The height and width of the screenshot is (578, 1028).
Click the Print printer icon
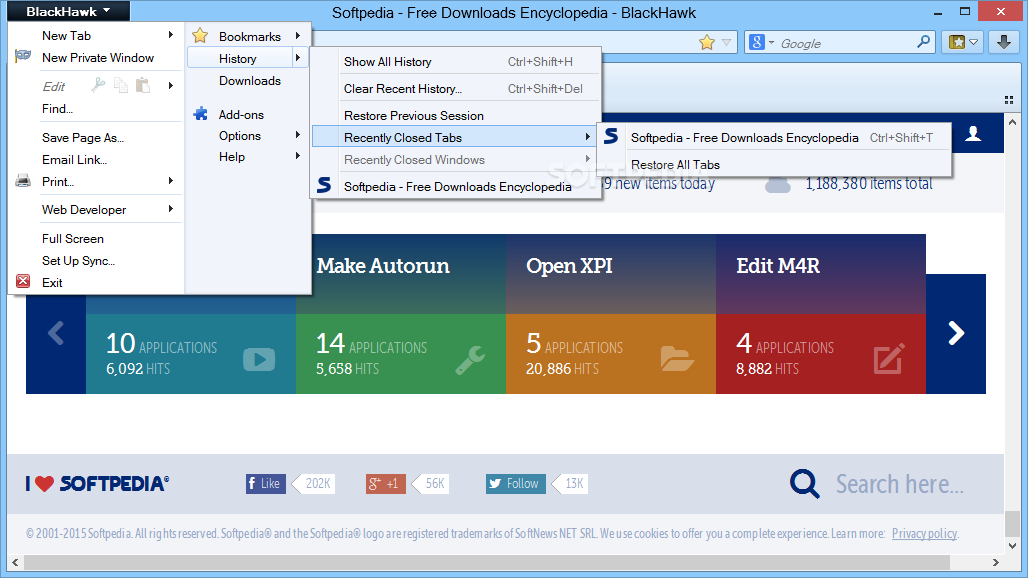[x=23, y=181]
